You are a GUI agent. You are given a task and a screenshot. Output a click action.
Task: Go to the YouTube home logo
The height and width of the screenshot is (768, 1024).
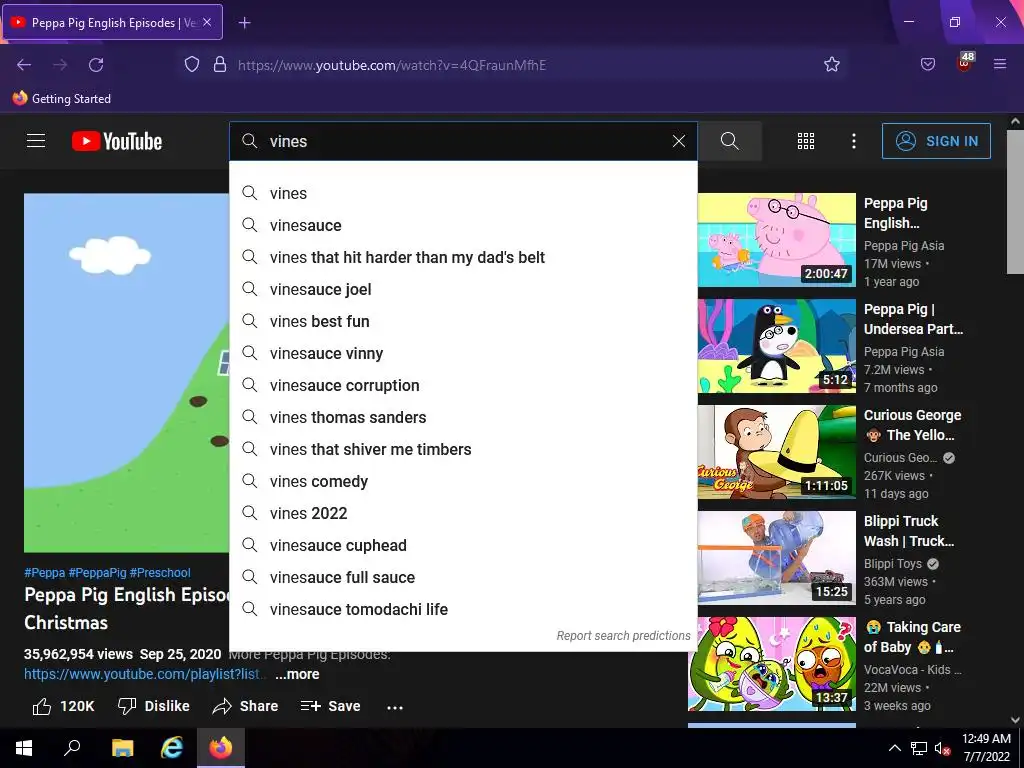click(x=117, y=141)
